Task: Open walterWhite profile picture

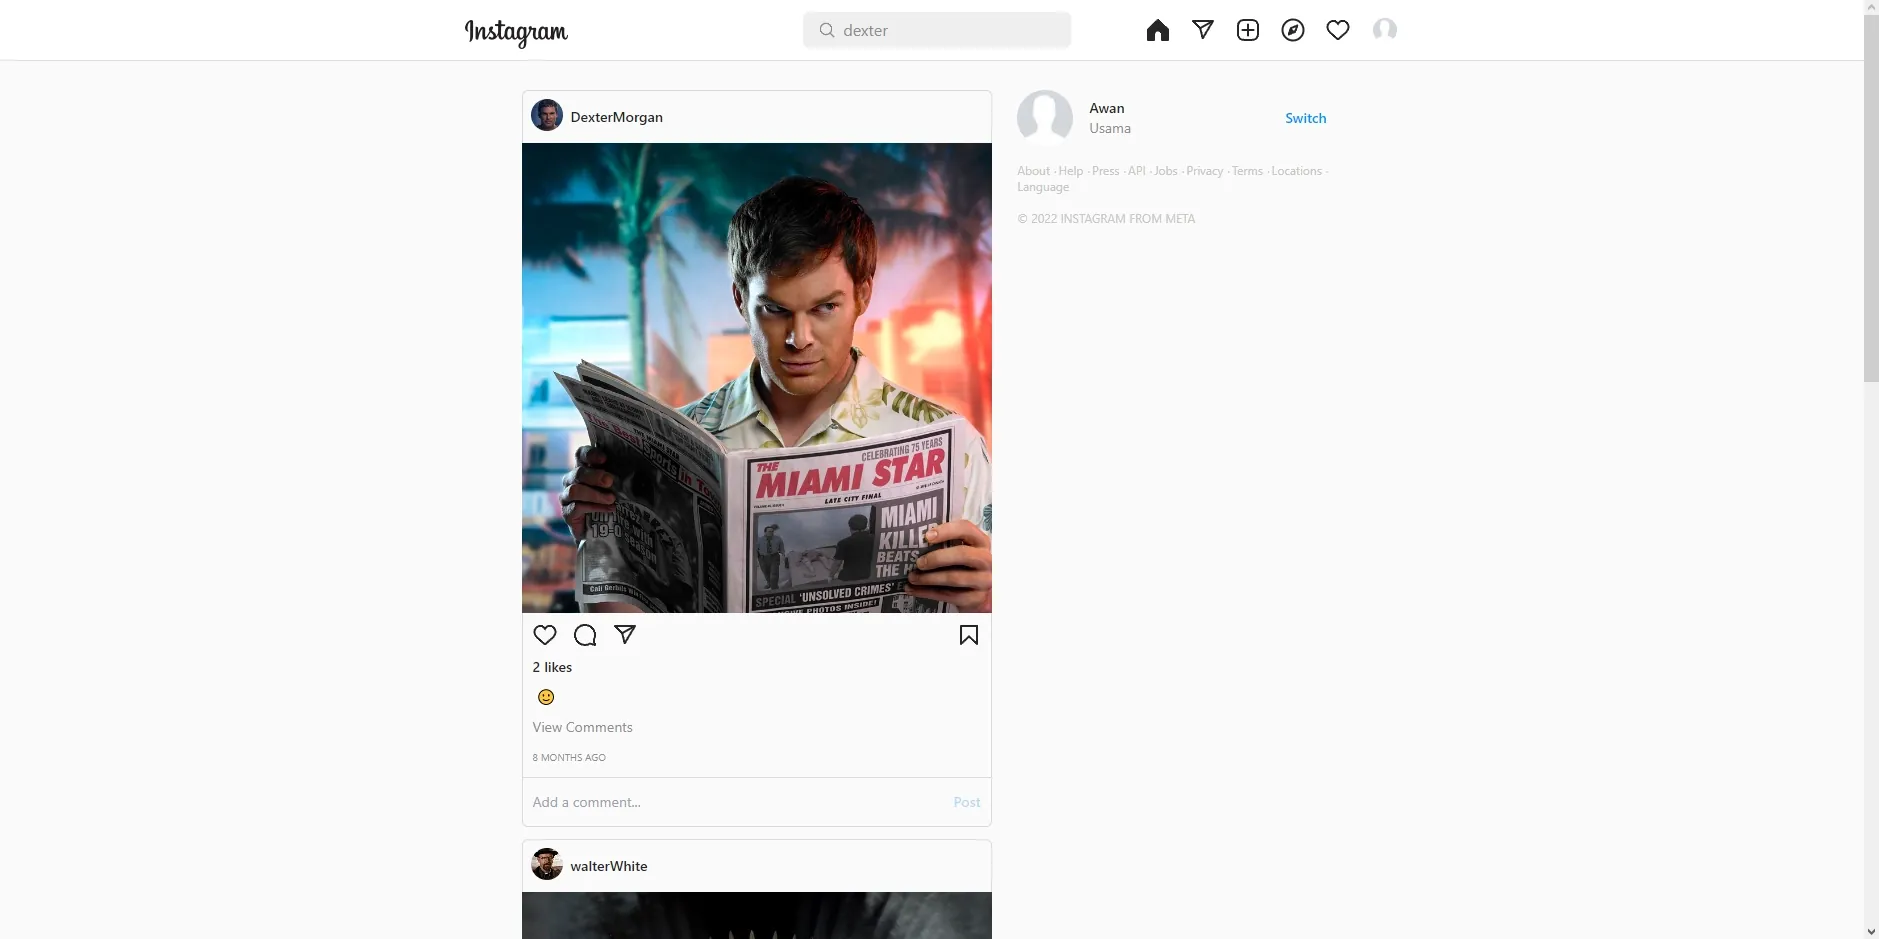Action: (x=547, y=865)
